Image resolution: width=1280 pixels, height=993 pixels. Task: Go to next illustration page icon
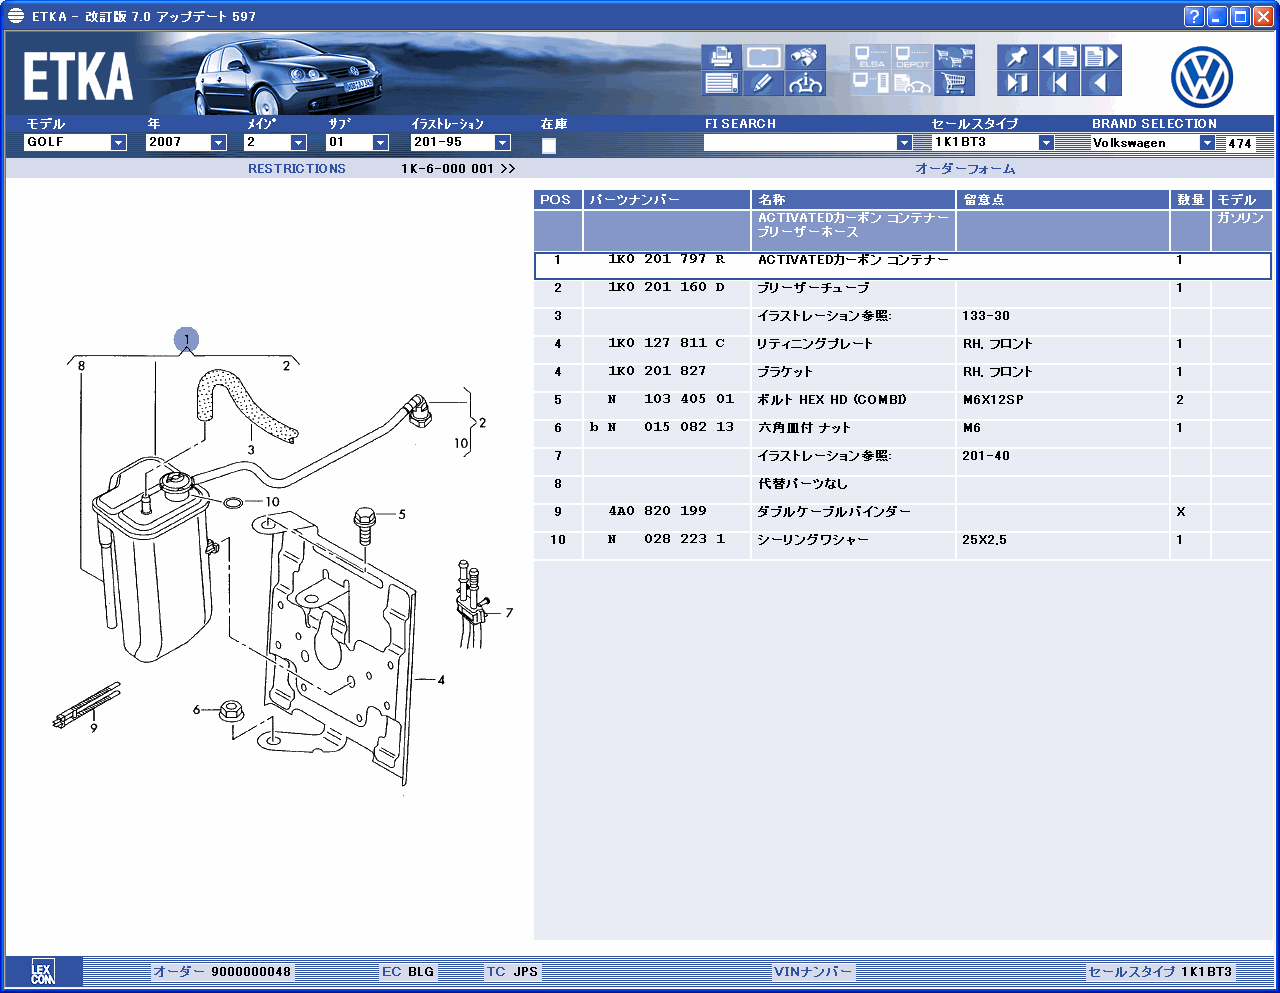click(1101, 57)
